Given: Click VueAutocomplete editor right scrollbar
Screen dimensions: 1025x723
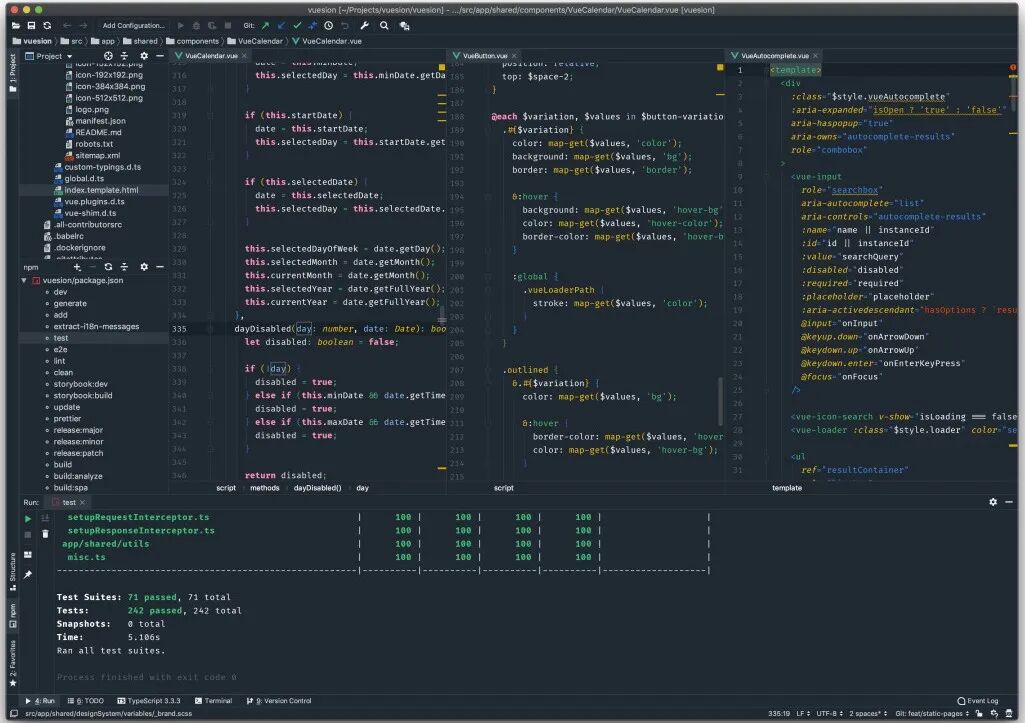Looking at the screenshot, I should pyautogui.click(x=1013, y=95).
